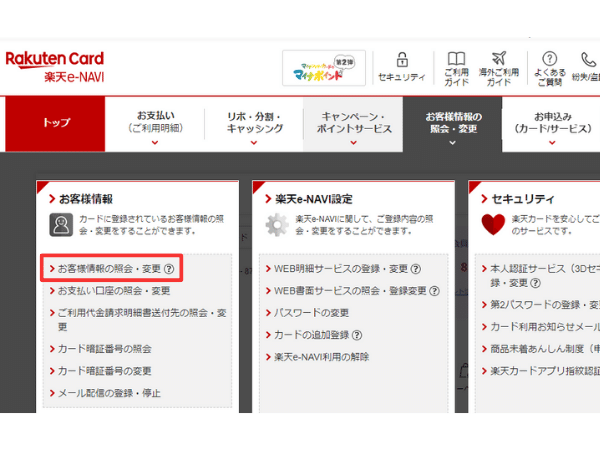Click the red heart icon under セキュリティ

(x=493, y=224)
